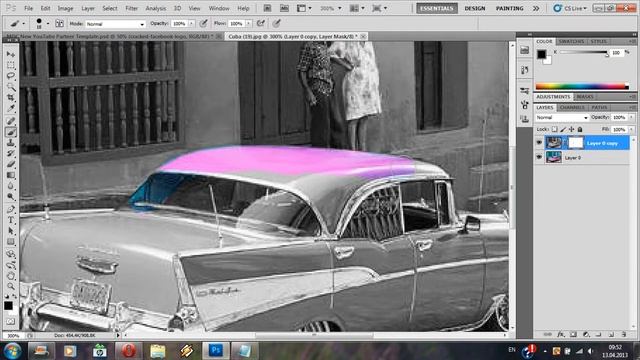This screenshot has height=360, width=640.
Task: Select the Clone Stamp tool
Action: tap(11, 143)
